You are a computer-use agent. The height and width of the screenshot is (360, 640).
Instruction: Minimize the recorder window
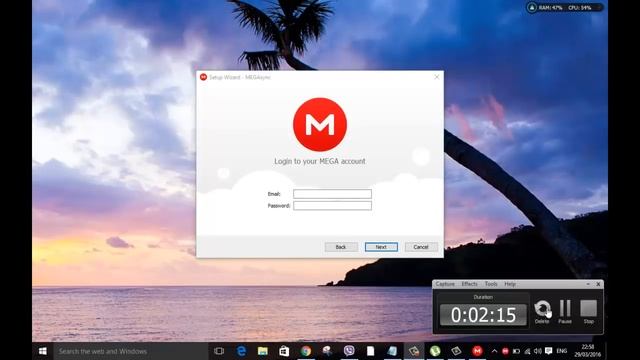(588, 284)
